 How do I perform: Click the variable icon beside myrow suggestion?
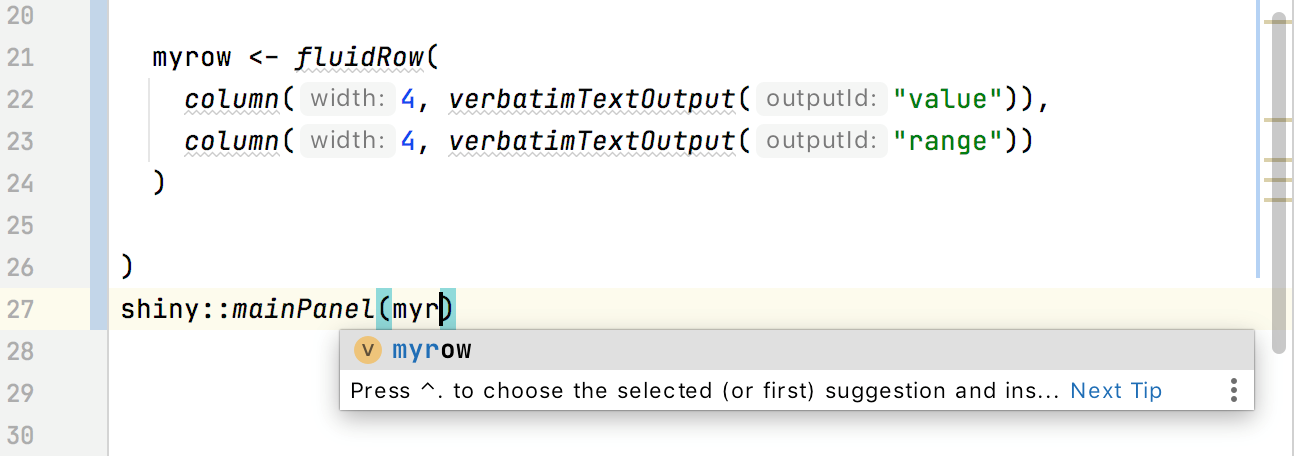click(x=369, y=350)
